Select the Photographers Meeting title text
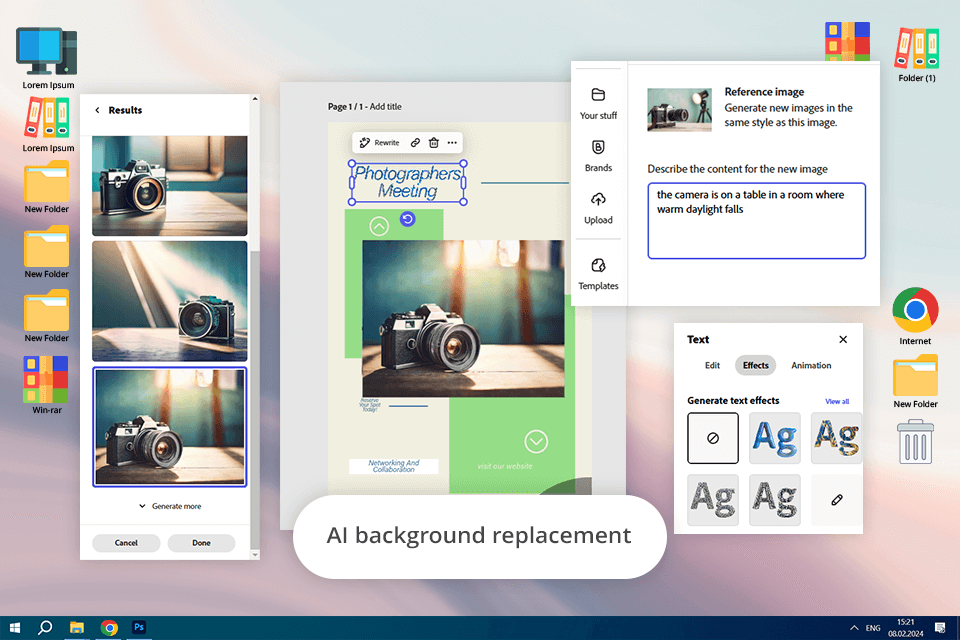 [x=408, y=182]
